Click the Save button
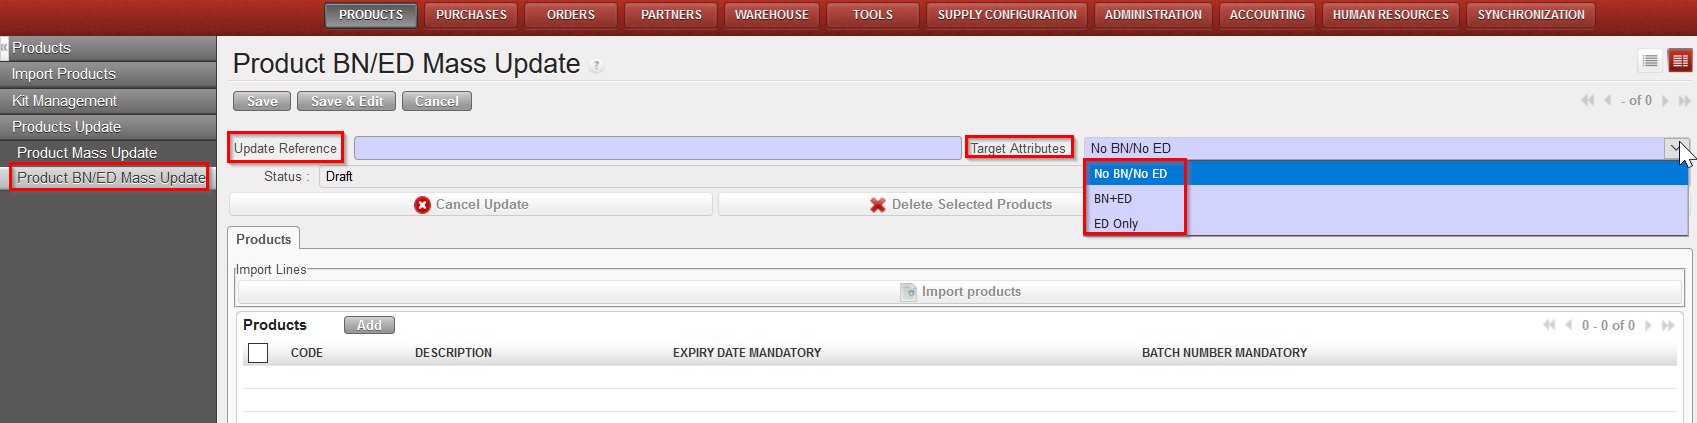 point(262,101)
